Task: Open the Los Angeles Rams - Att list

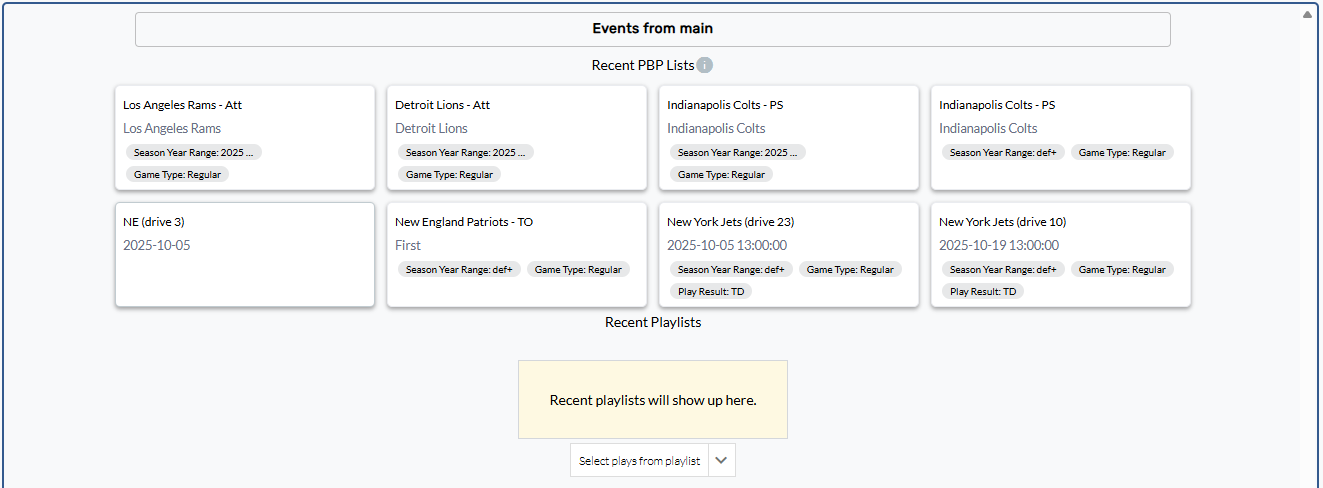Action: pos(182,105)
